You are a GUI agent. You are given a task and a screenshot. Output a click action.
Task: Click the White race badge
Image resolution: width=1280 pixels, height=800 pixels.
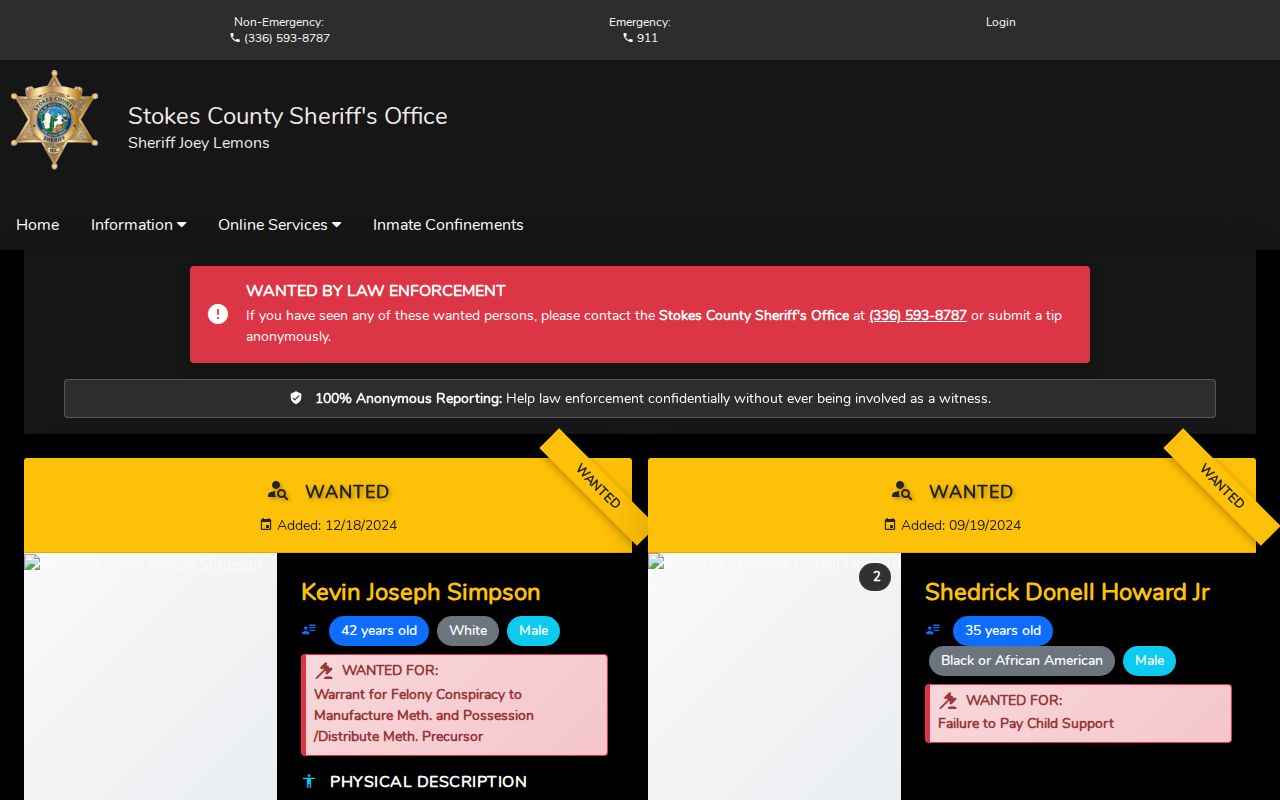tap(468, 630)
